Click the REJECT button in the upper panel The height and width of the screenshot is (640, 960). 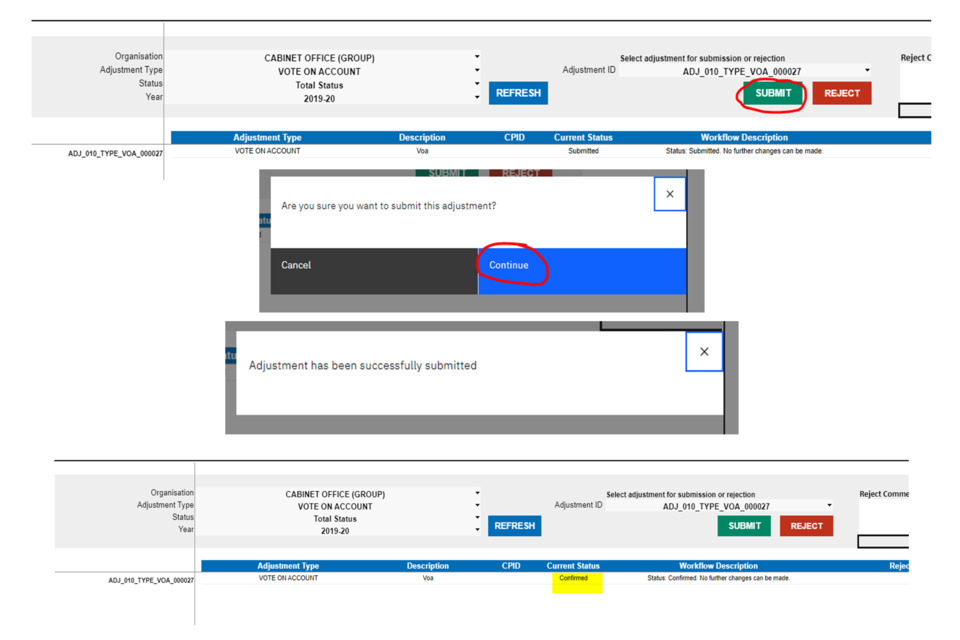point(841,93)
